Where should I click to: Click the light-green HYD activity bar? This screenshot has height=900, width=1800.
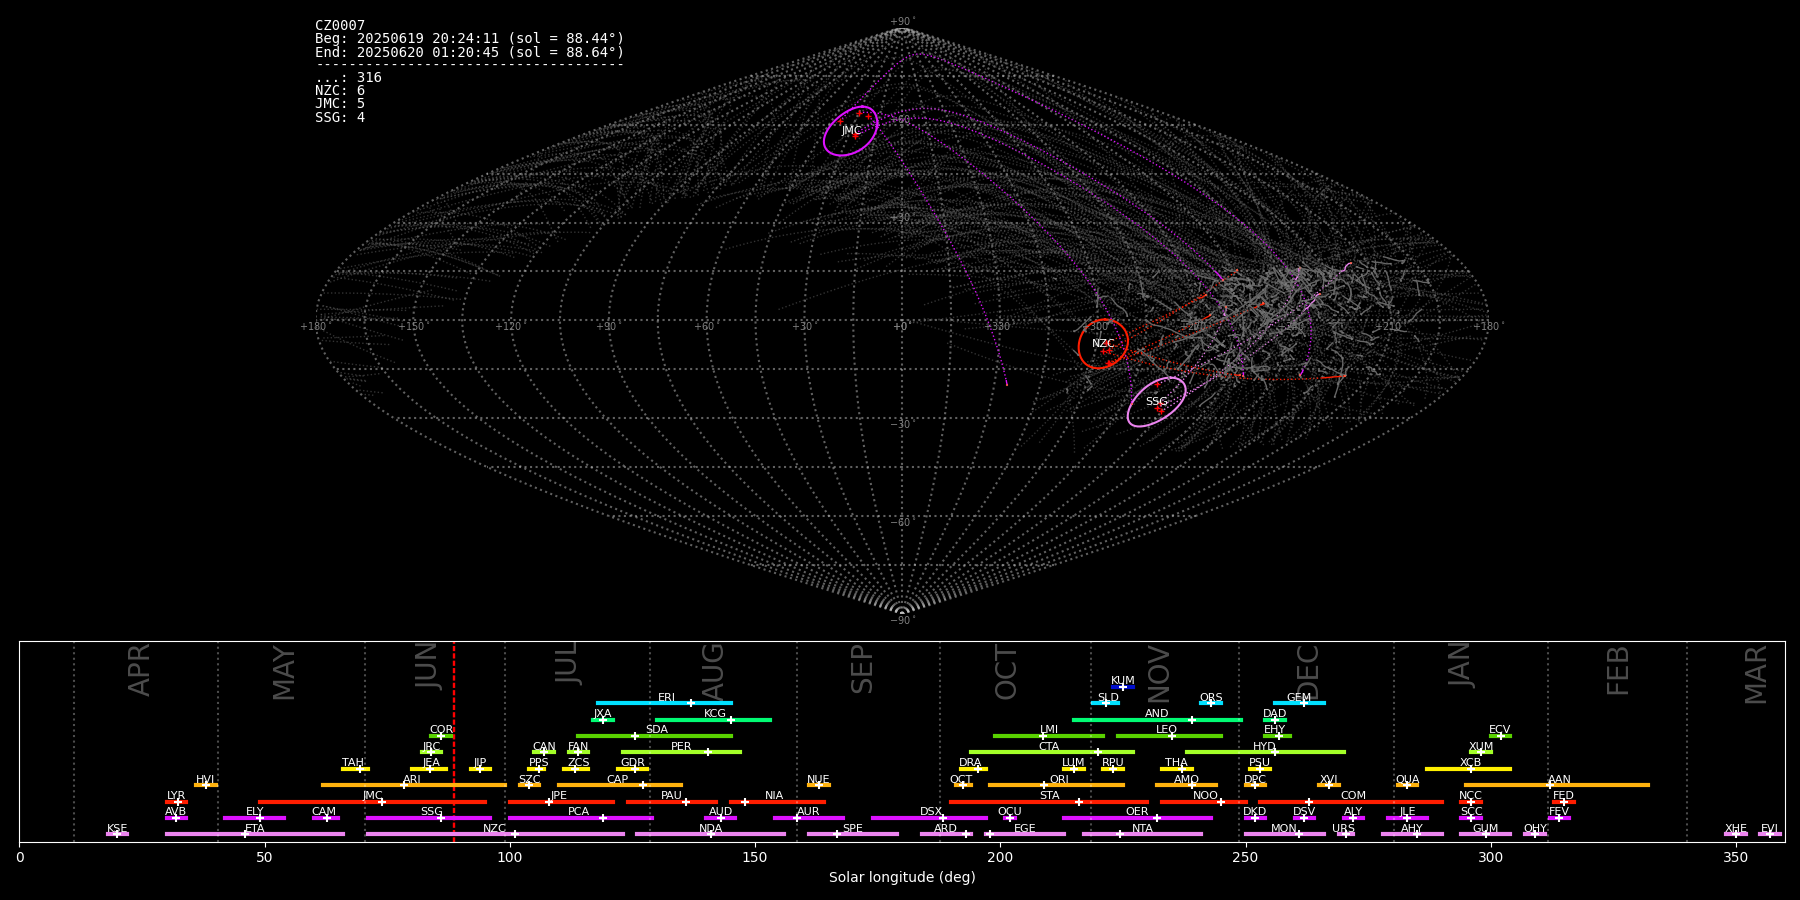tap(1265, 752)
